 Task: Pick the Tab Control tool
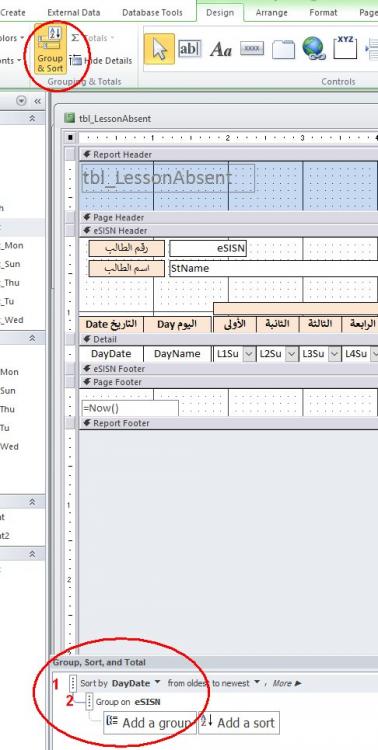tap(283, 49)
